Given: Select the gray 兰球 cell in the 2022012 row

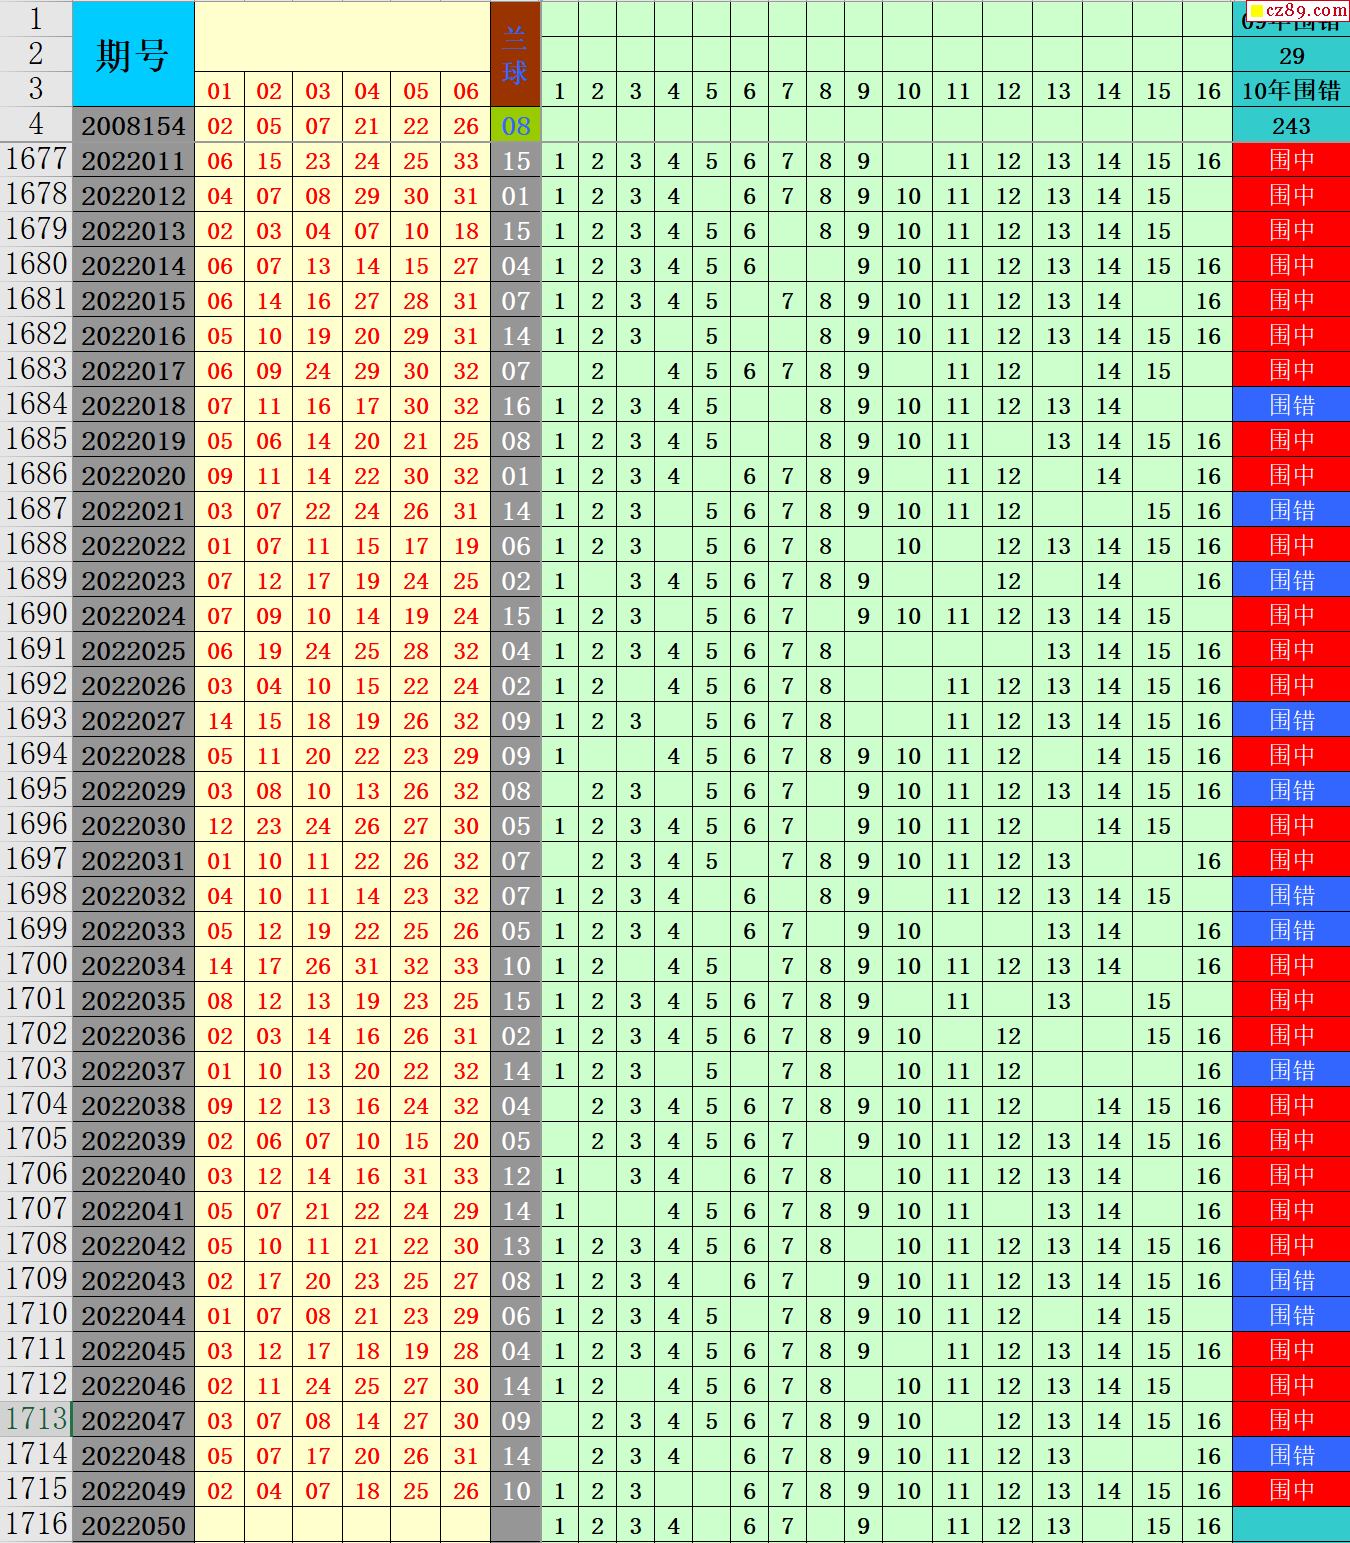Looking at the screenshot, I should (515, 196).
